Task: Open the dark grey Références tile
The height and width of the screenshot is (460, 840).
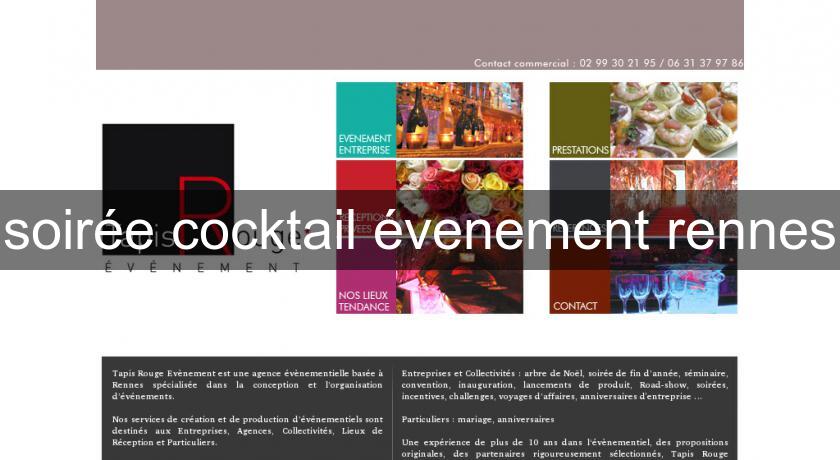Action: (580, 198)
